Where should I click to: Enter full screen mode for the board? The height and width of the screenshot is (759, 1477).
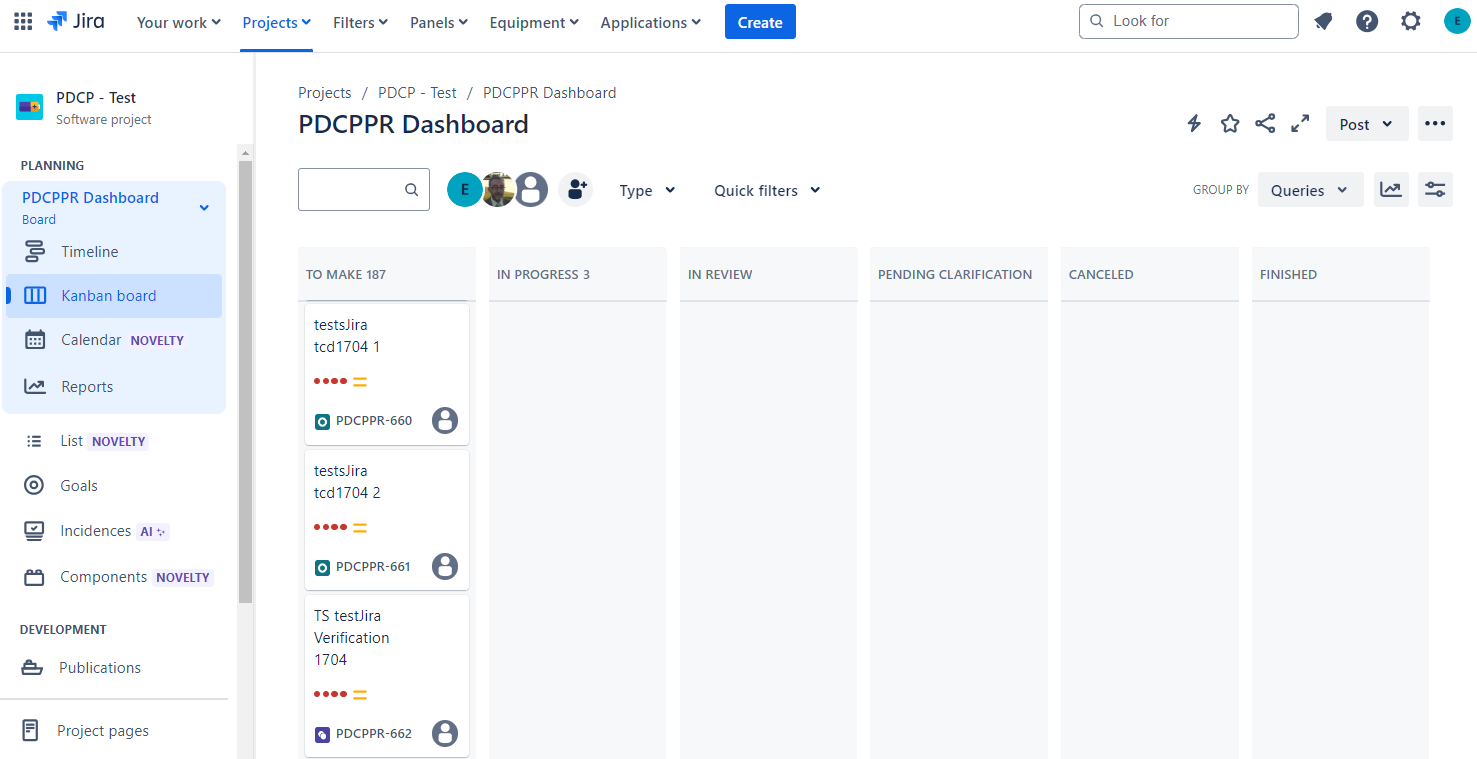coord(1299,123)
